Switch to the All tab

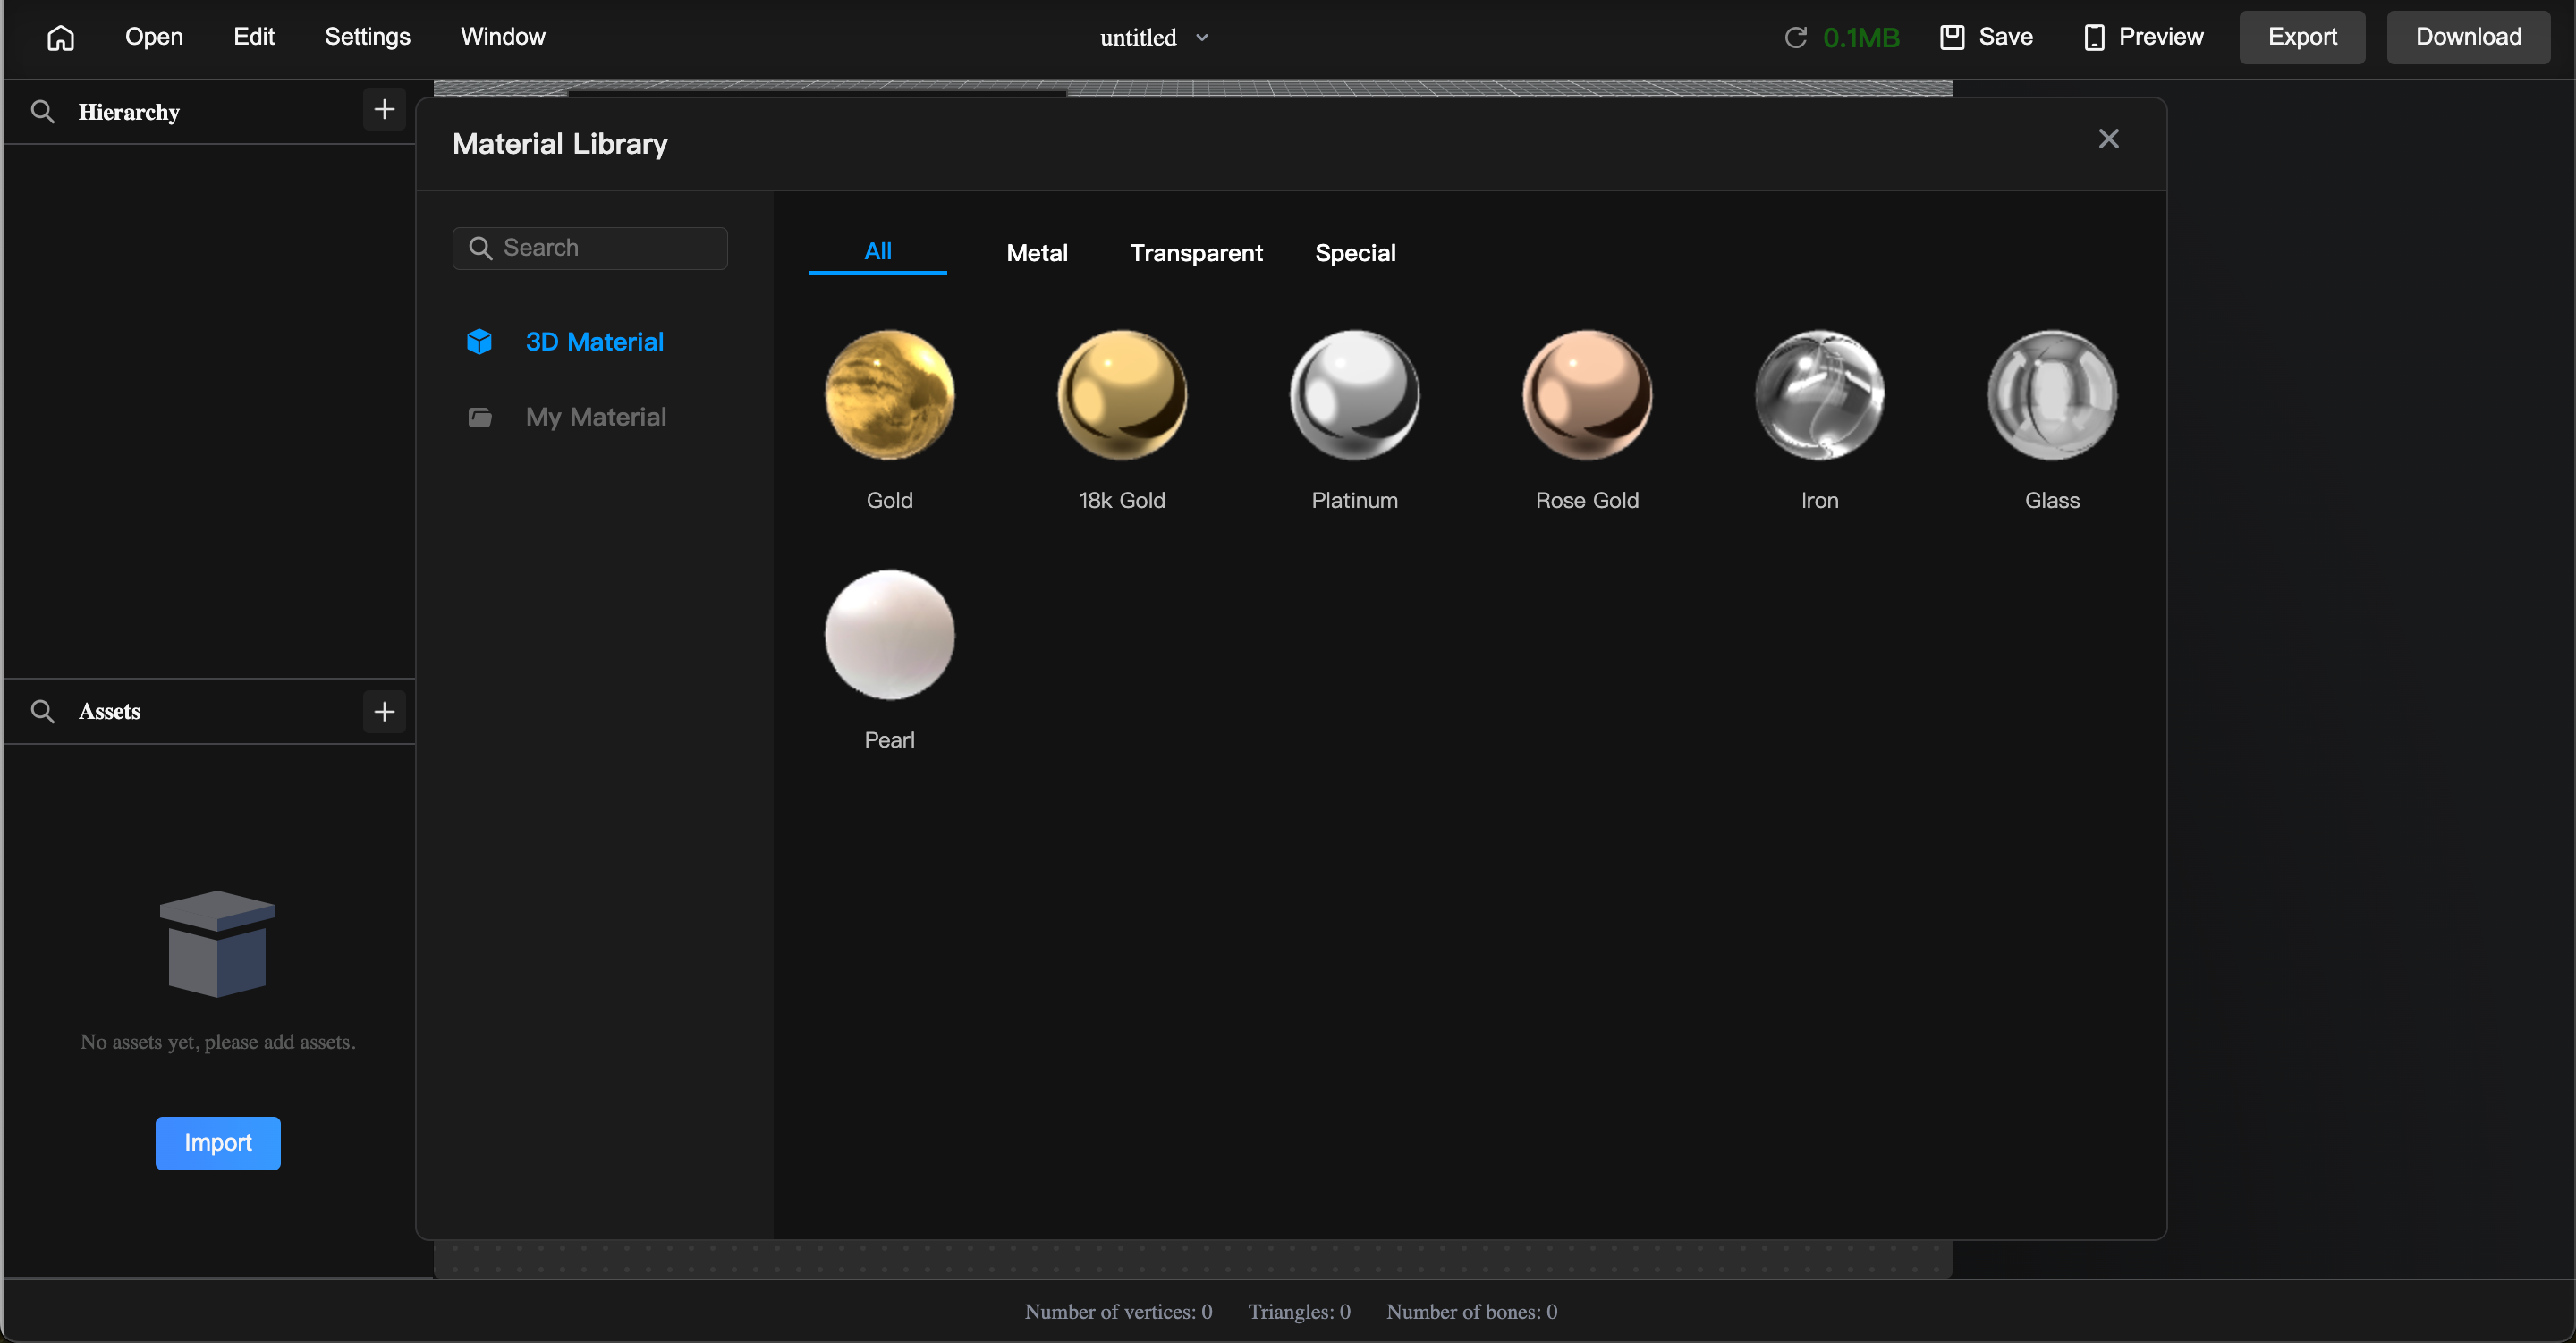tap(878, 252)
